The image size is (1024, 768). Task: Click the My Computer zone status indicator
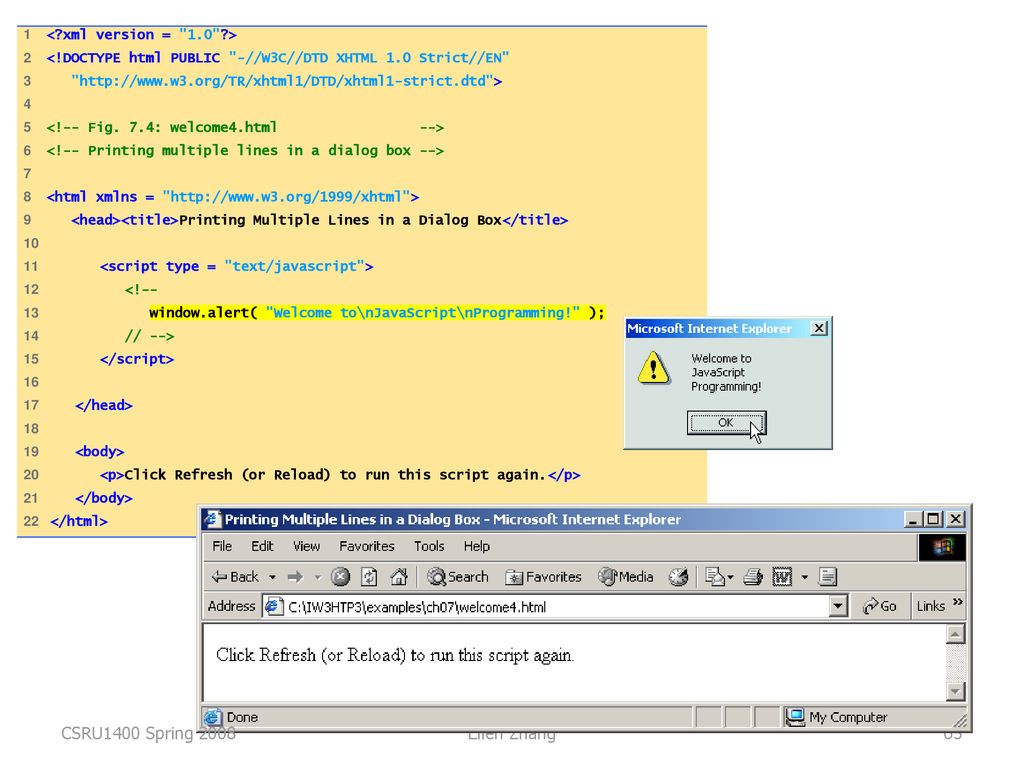(x=839, y=717)
